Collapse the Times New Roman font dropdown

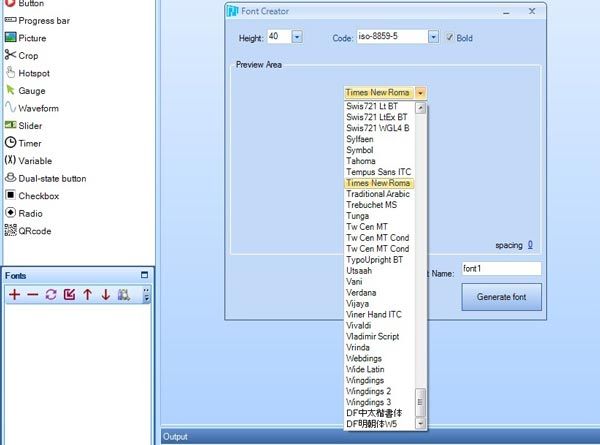pos(421,93)
